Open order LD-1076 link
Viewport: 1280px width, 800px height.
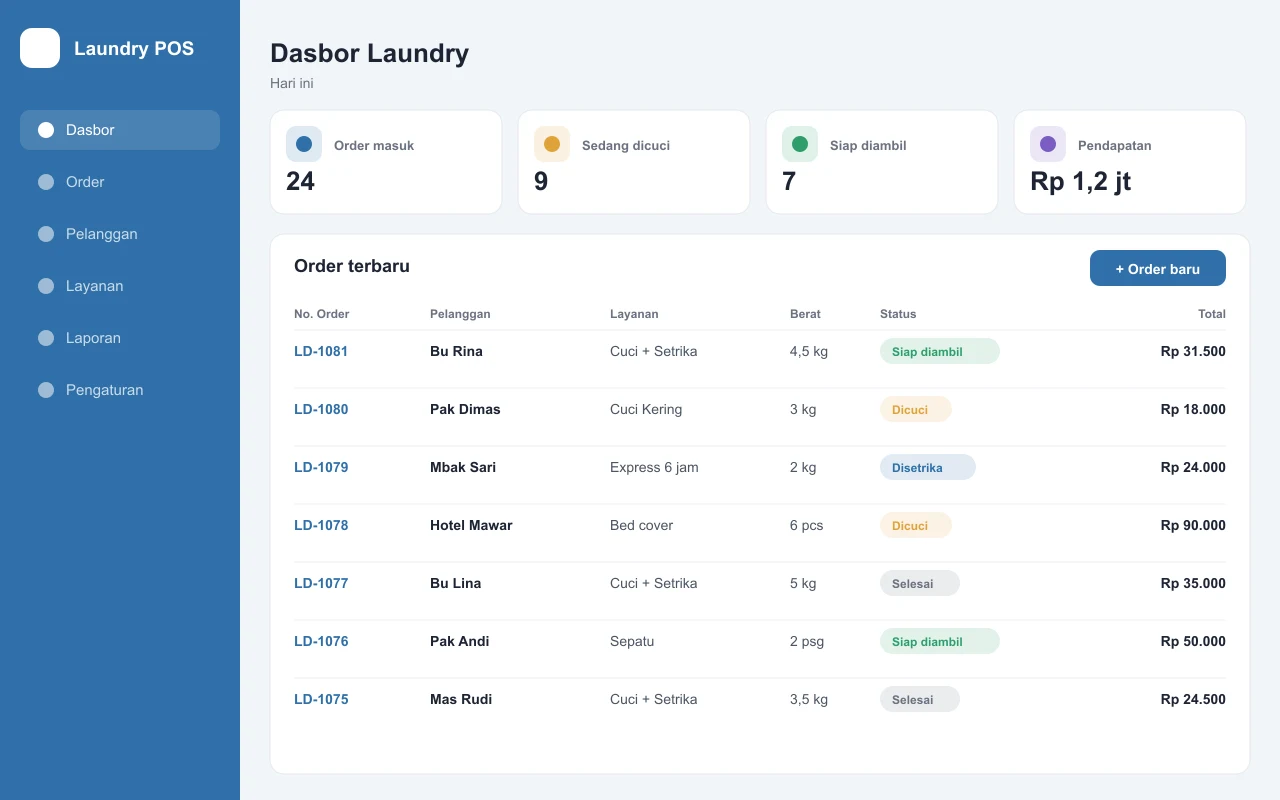321,641
